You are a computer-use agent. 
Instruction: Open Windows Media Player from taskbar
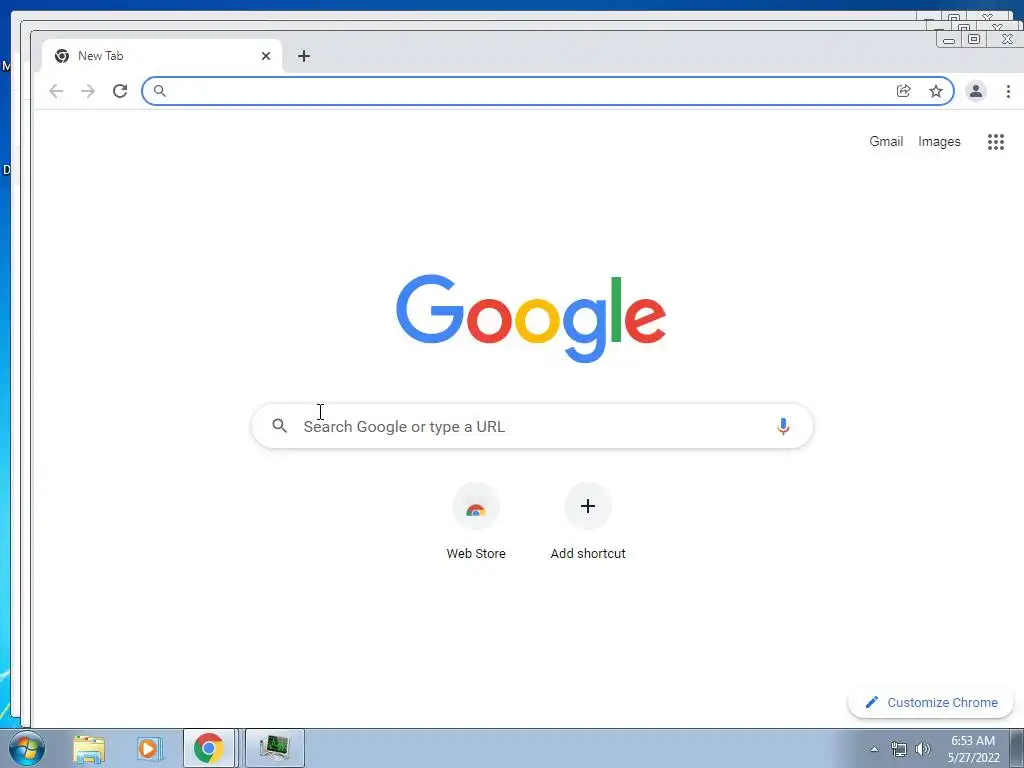click(149, 748)
